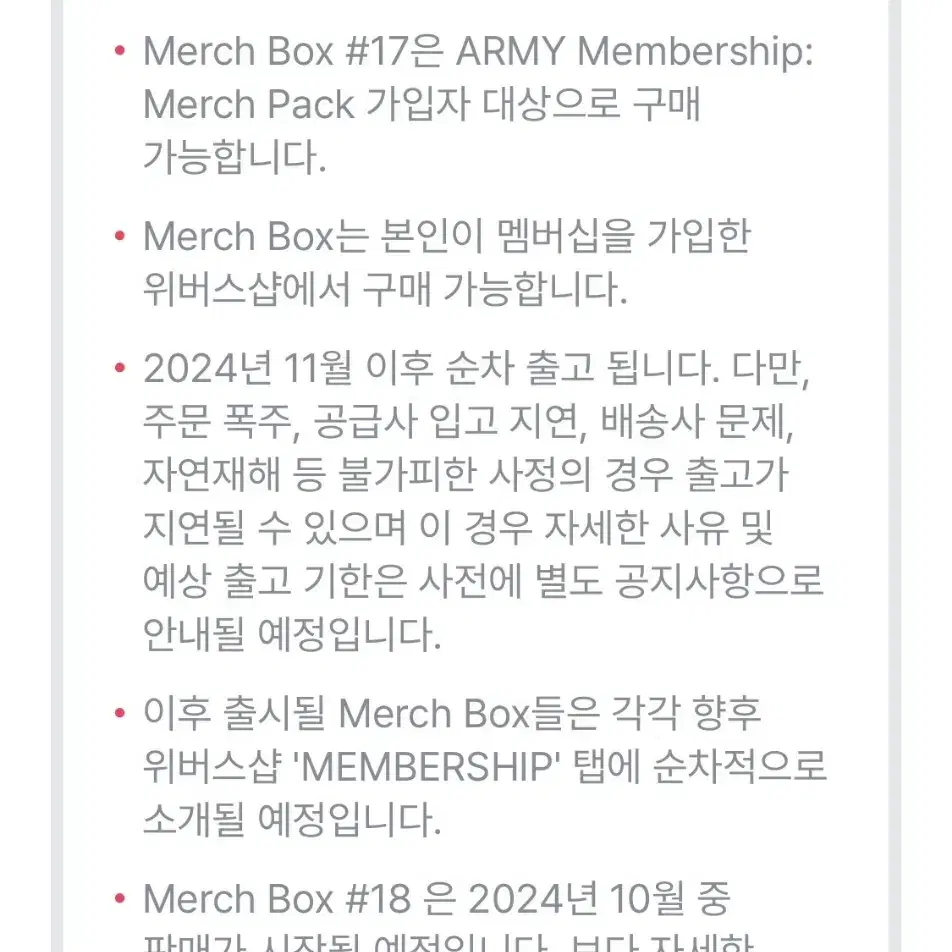This screenshot has width=952, height=952.
Task: Click the red bullet before Merch Box #17
Action: (x=120, y=50)
